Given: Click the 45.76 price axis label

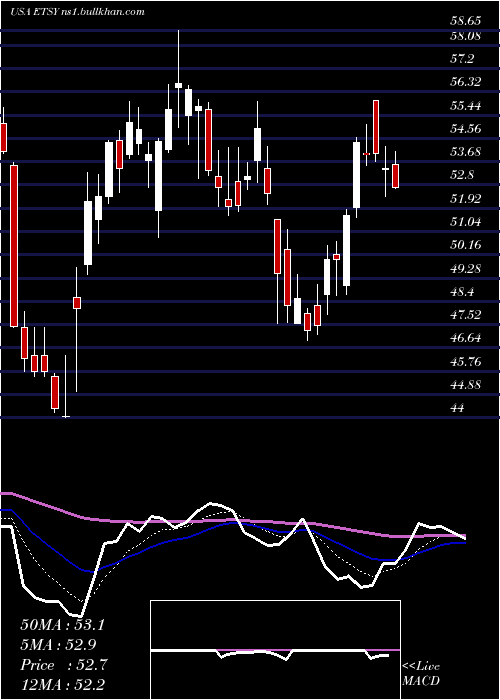Looking at the screenshot, I should [466, 362].
